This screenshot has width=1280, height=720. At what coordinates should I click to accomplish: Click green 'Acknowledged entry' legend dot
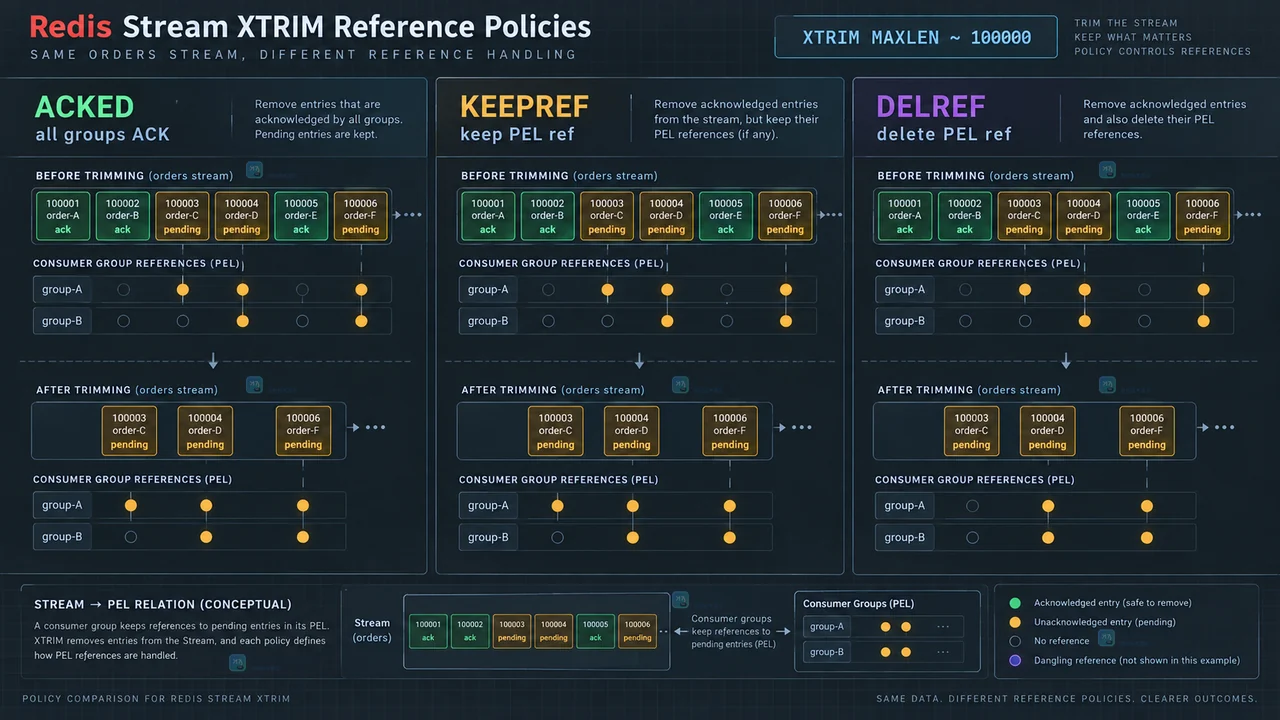click(x=1015, y=603)
